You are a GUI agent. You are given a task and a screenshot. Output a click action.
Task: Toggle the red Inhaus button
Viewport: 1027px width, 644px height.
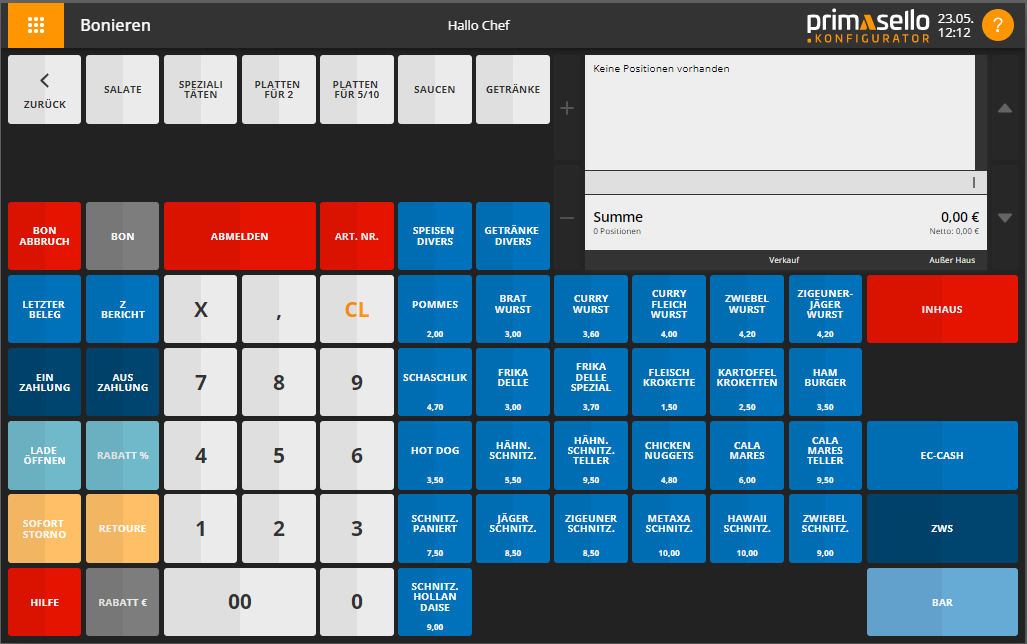[x=942, y=309]
